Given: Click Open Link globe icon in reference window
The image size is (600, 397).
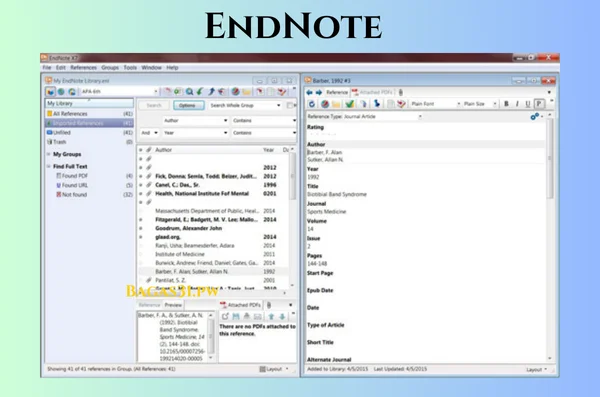Looking at the screenshot, I should pos(325,104).
